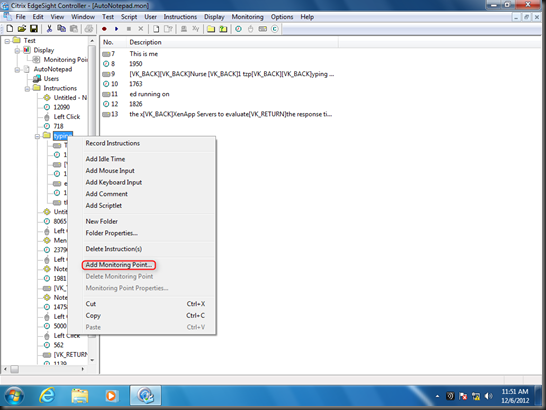This screenshot has height=410, width=546.
Task: Select the 718 tree item
Action: (58, 126)
